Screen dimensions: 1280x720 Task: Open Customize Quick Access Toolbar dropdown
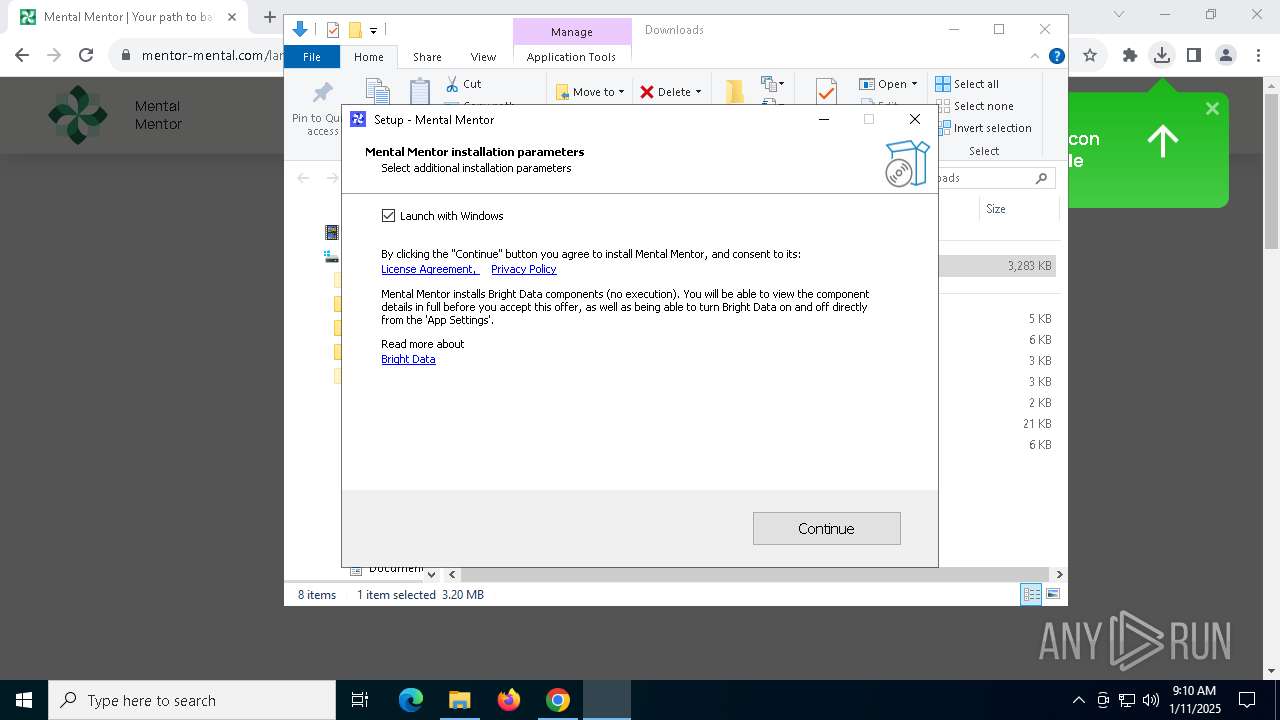click(x=373, y=31)
